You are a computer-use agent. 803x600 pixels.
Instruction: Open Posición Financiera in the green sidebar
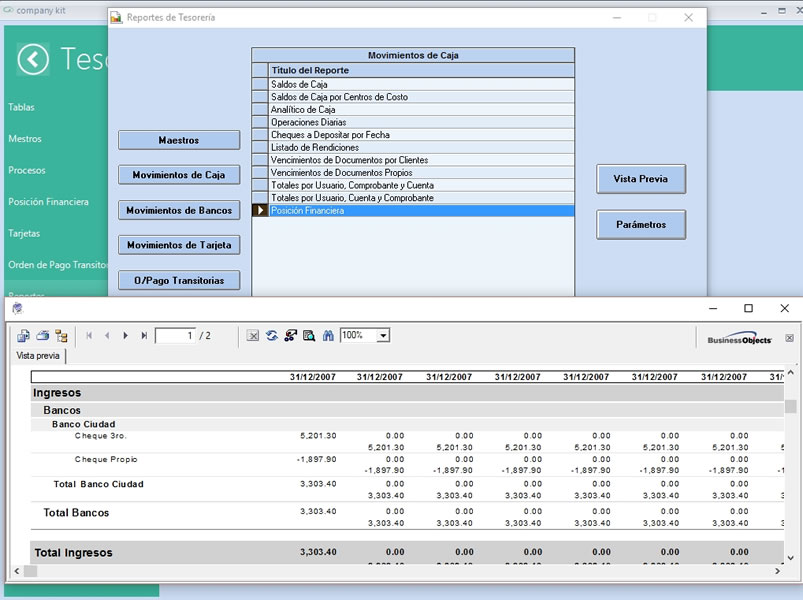(x=48, y=202)
